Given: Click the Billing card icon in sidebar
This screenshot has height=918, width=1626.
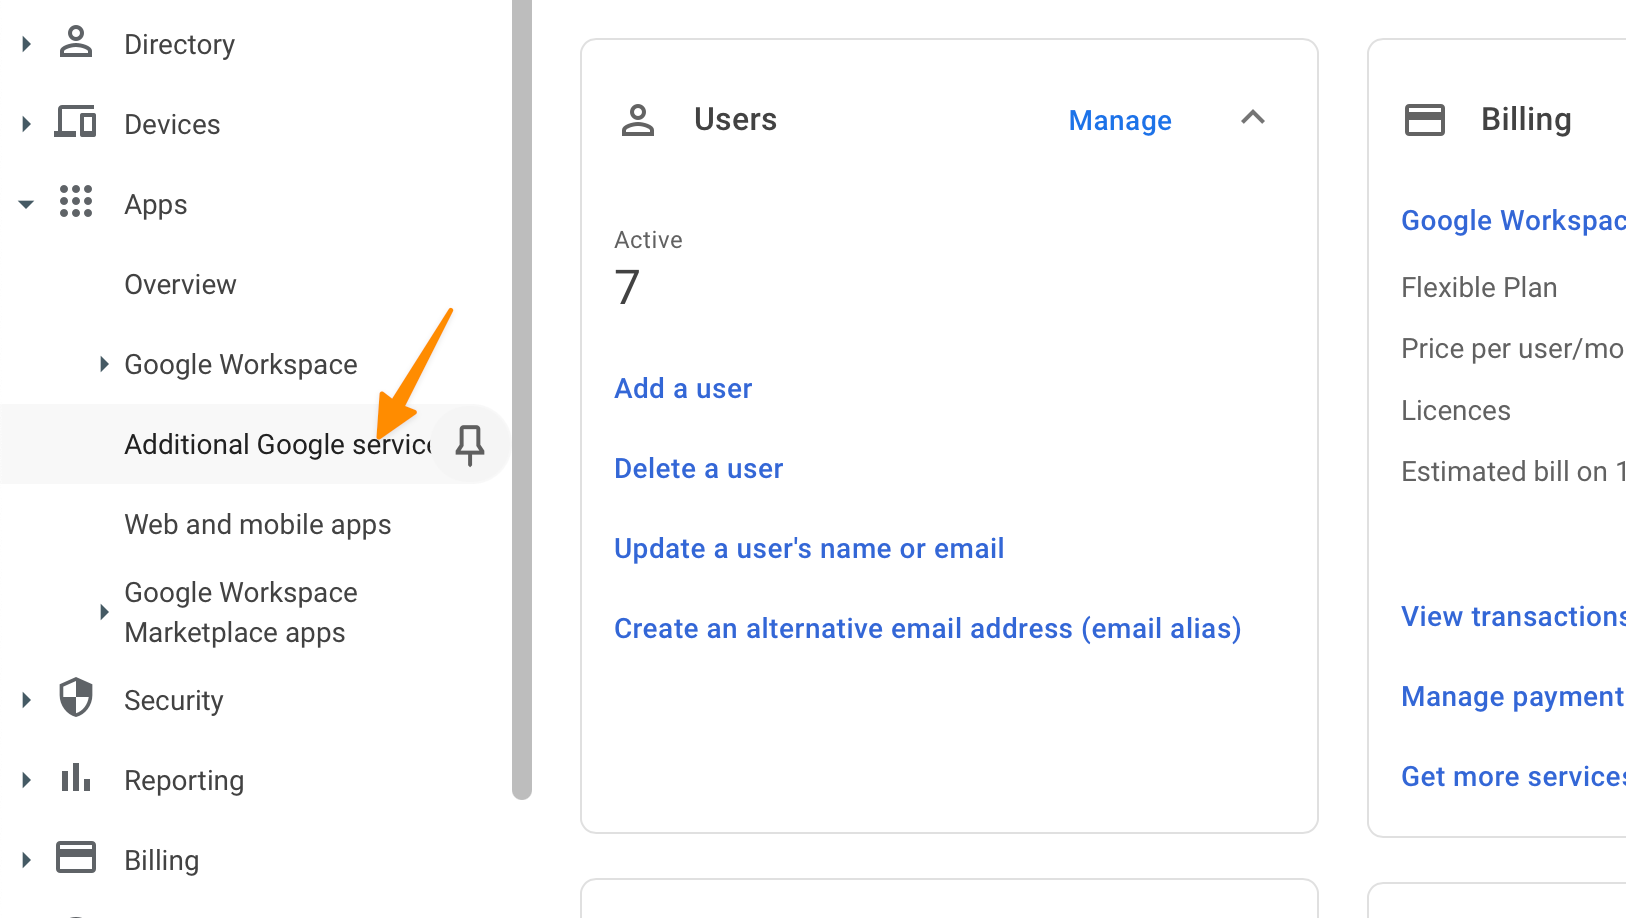Looking at the screenshot, I should 76,858.
